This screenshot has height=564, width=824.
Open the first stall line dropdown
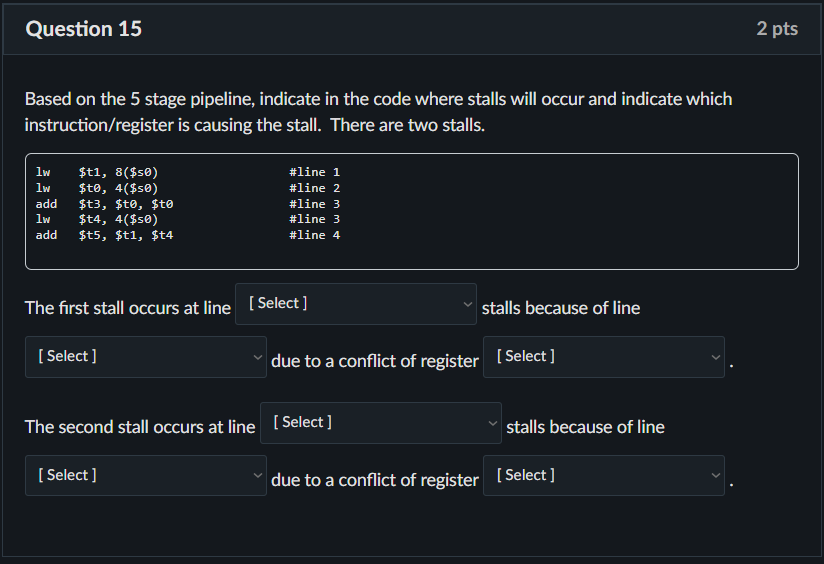pos(355,304)
